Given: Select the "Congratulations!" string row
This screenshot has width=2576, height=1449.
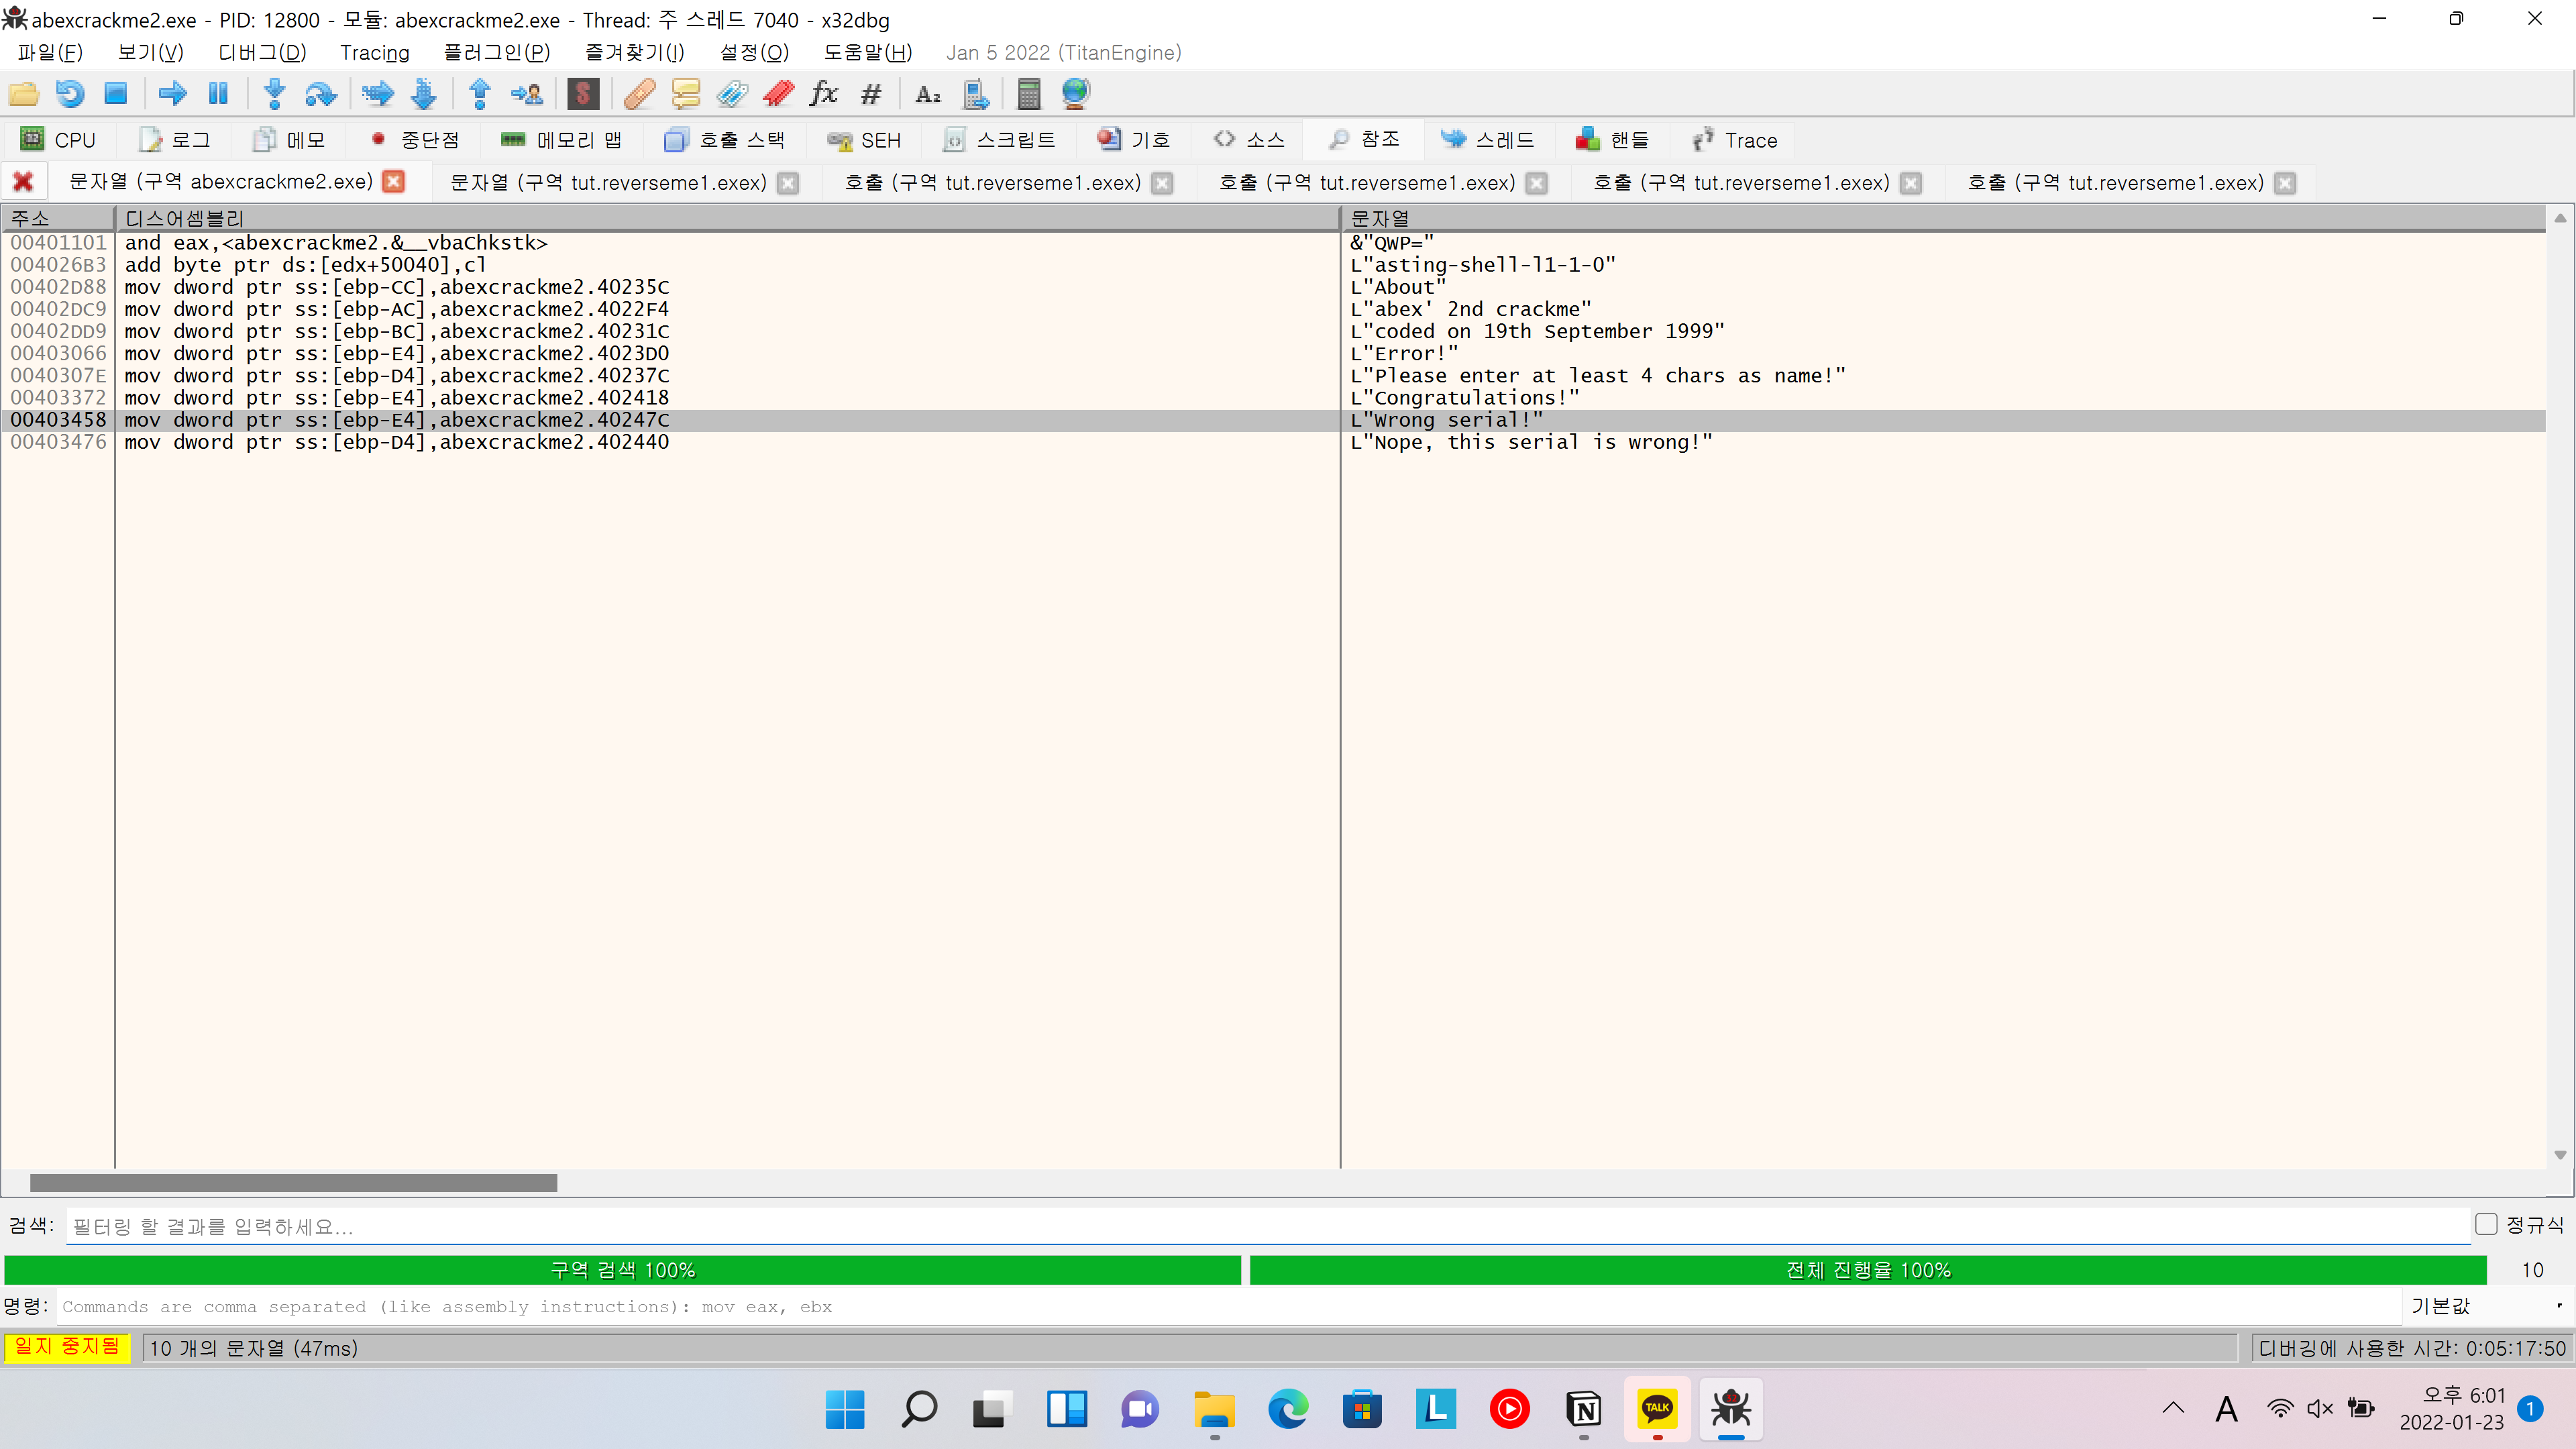Looking at the screenshot, I should 1465,398.
